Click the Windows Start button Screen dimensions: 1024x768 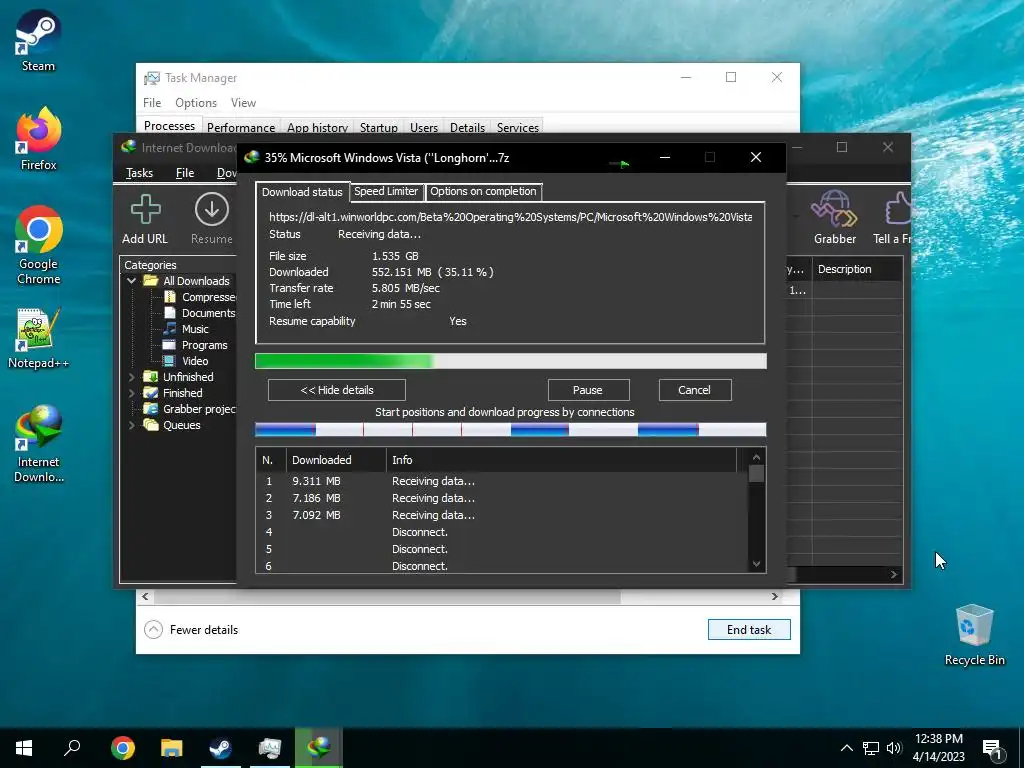click(24, 748)
